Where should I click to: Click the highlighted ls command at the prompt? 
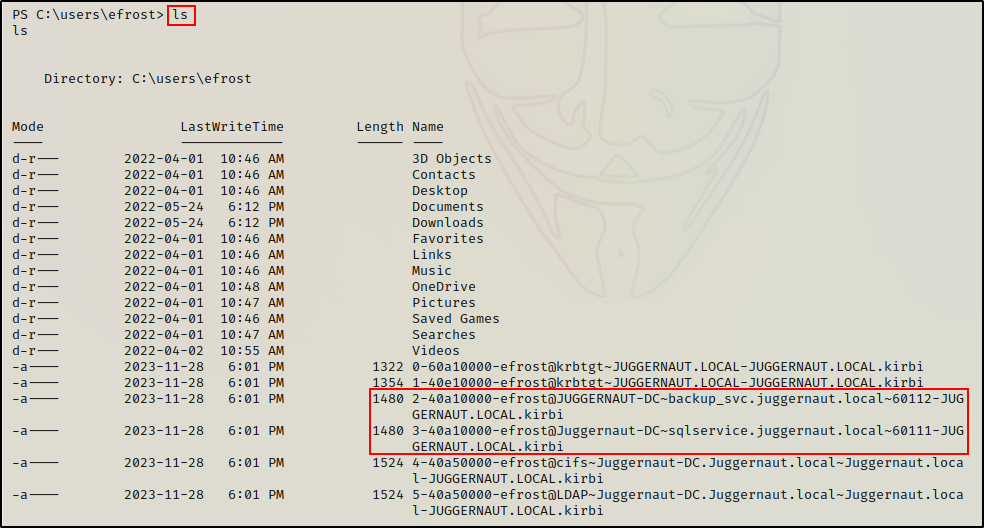click(x=180, y=15)
